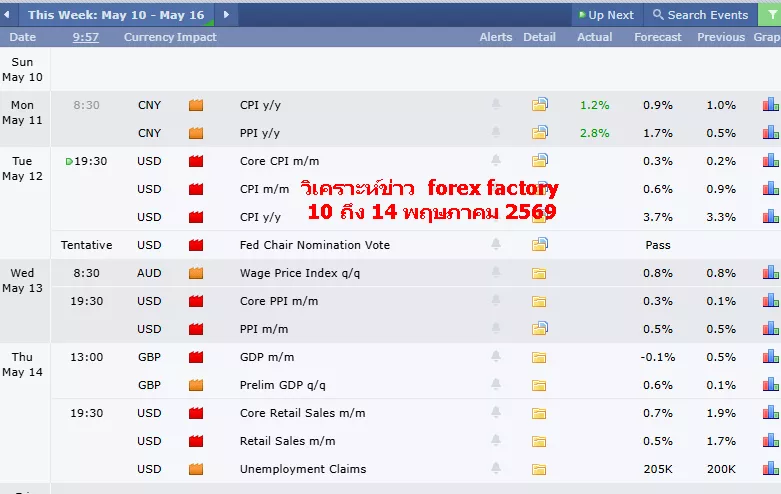
Task: Select the Unemployment Claims event
Action: coord(303,469)
